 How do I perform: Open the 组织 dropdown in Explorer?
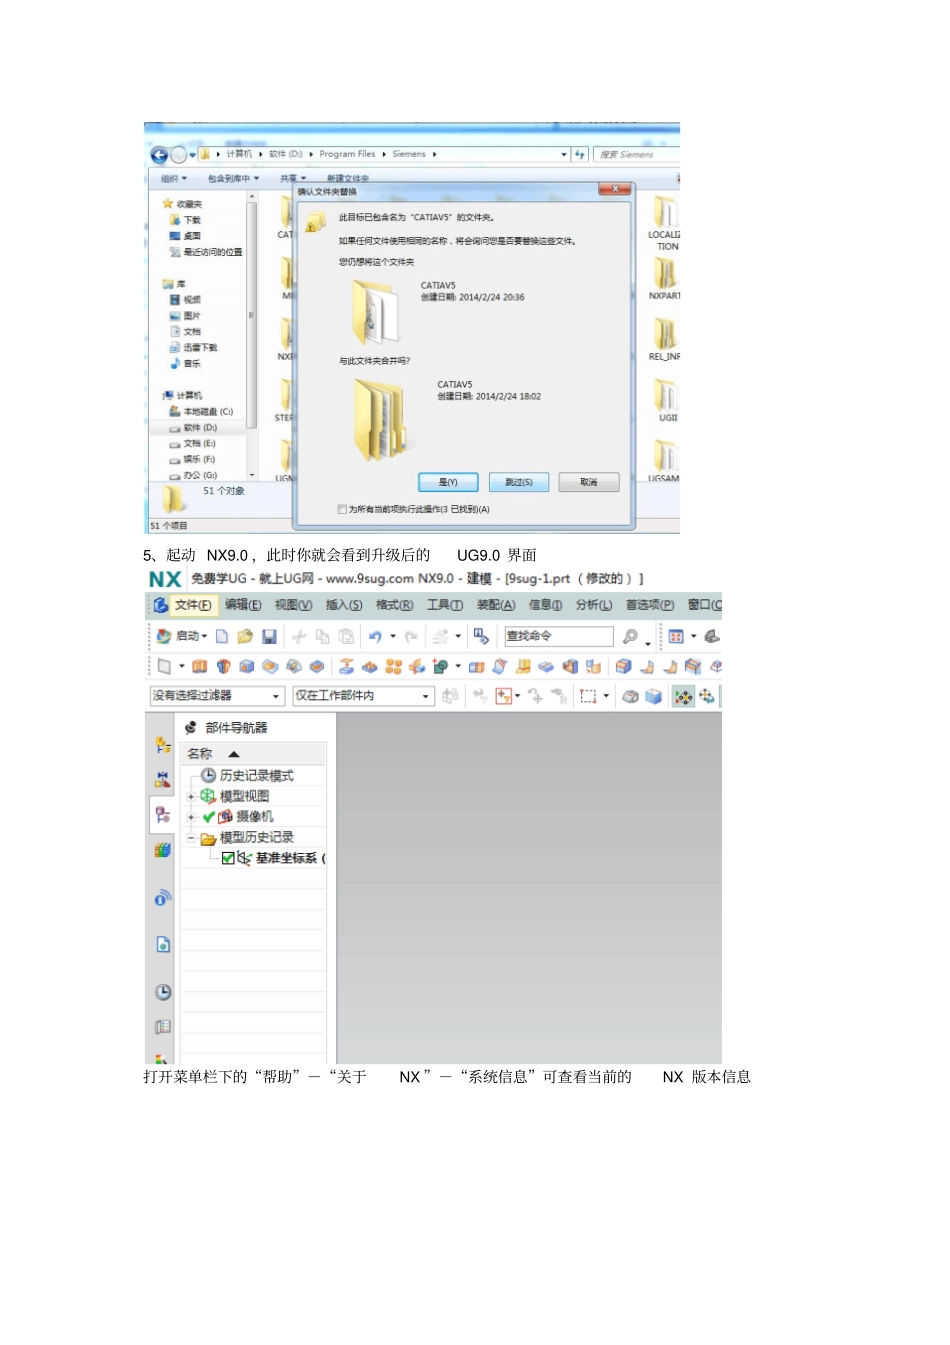174,178
